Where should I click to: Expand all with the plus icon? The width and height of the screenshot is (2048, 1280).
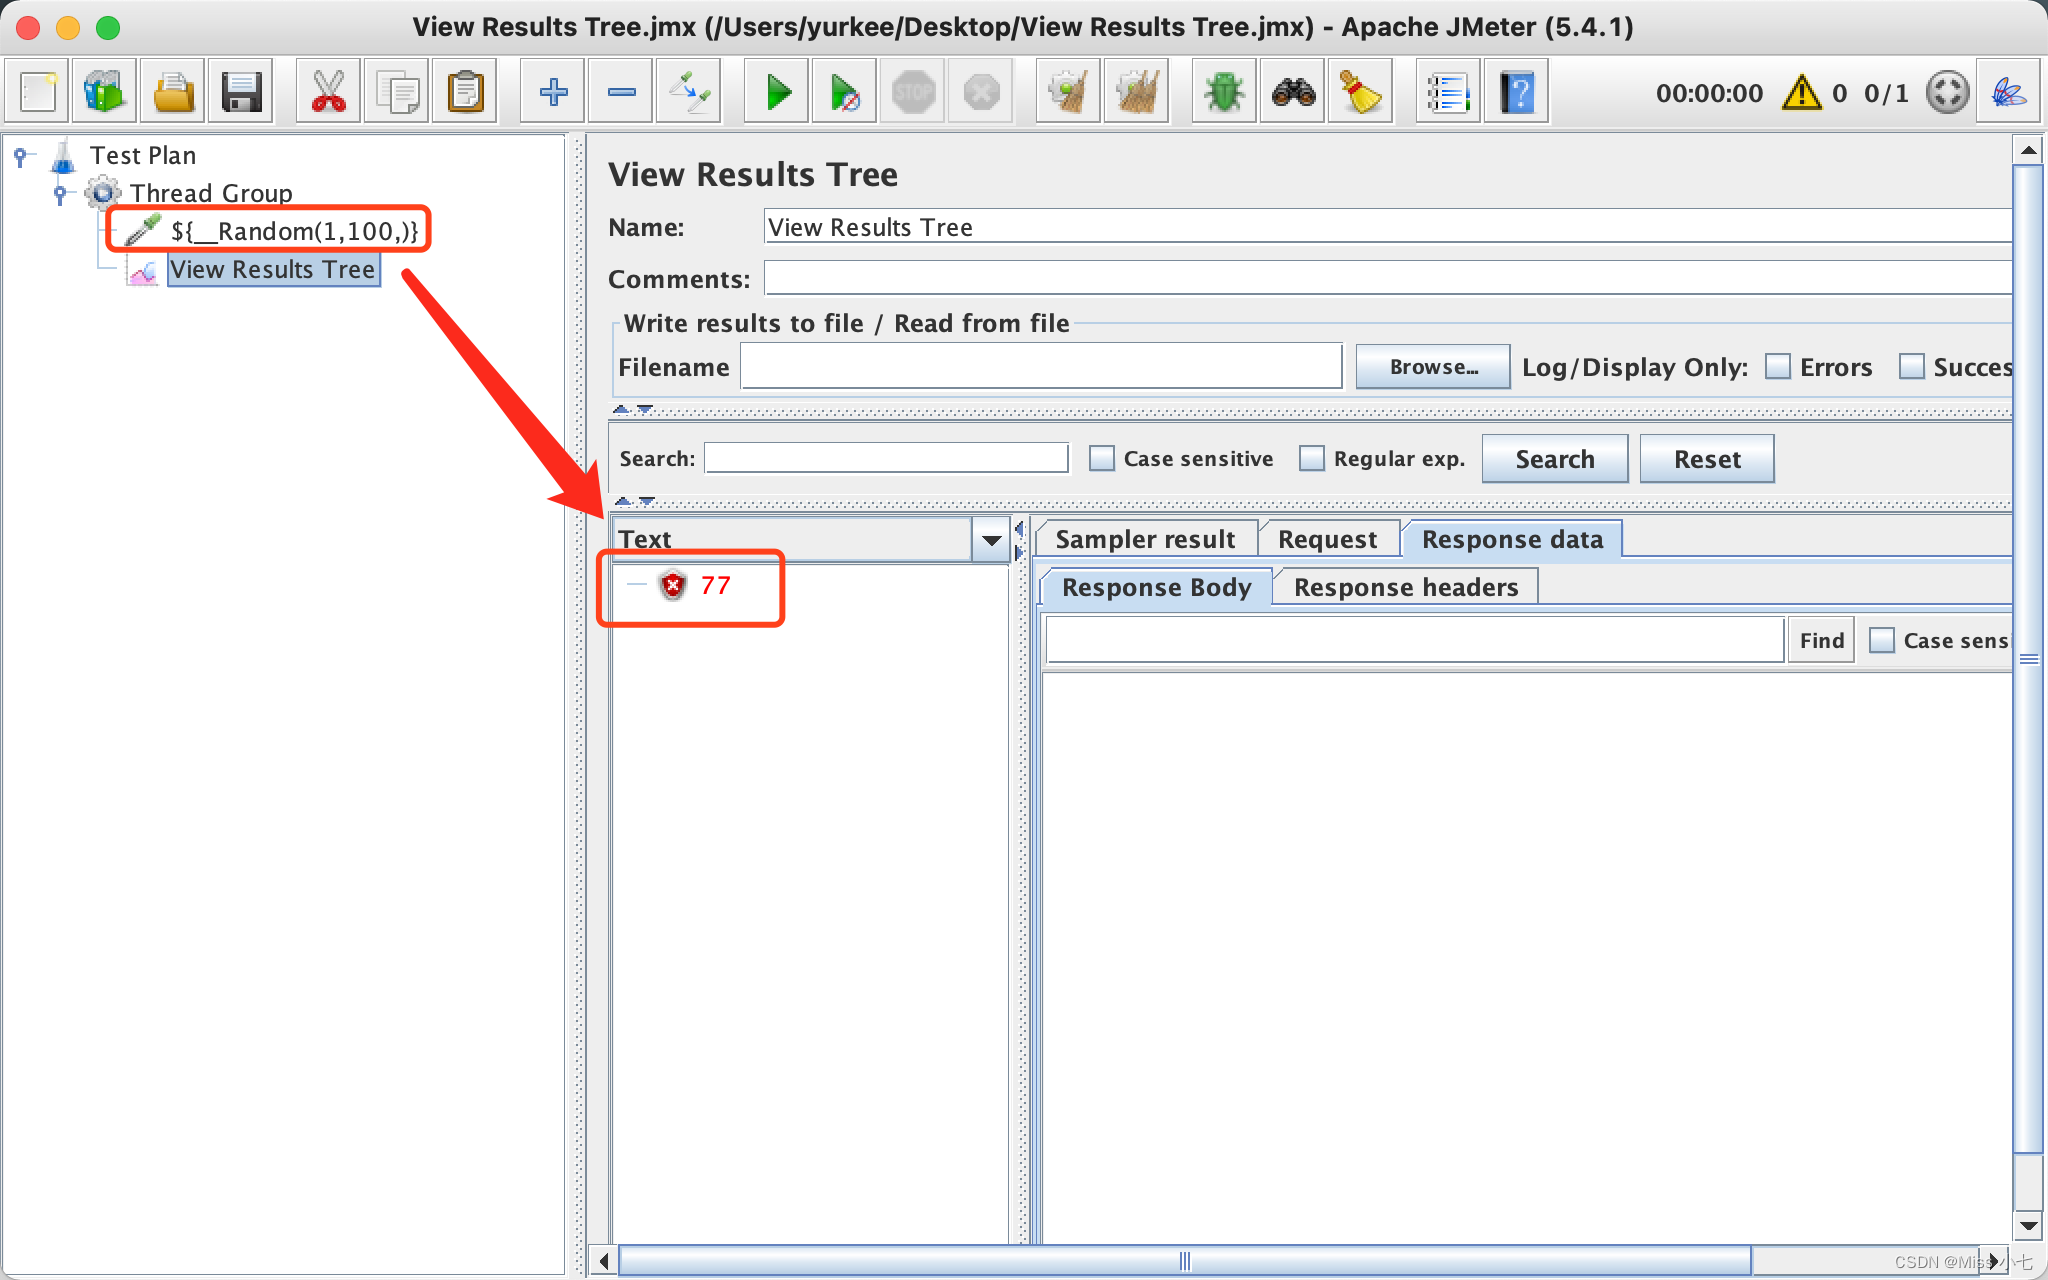point(553,92)
